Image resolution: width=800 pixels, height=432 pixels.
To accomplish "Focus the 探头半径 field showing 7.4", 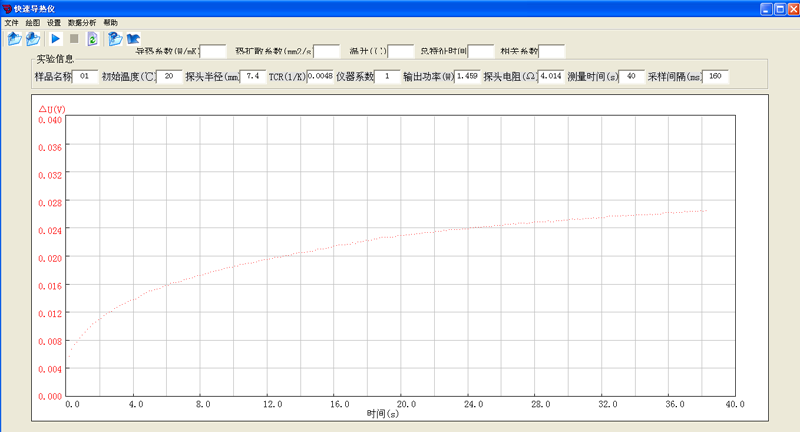I will click(252, 76).
